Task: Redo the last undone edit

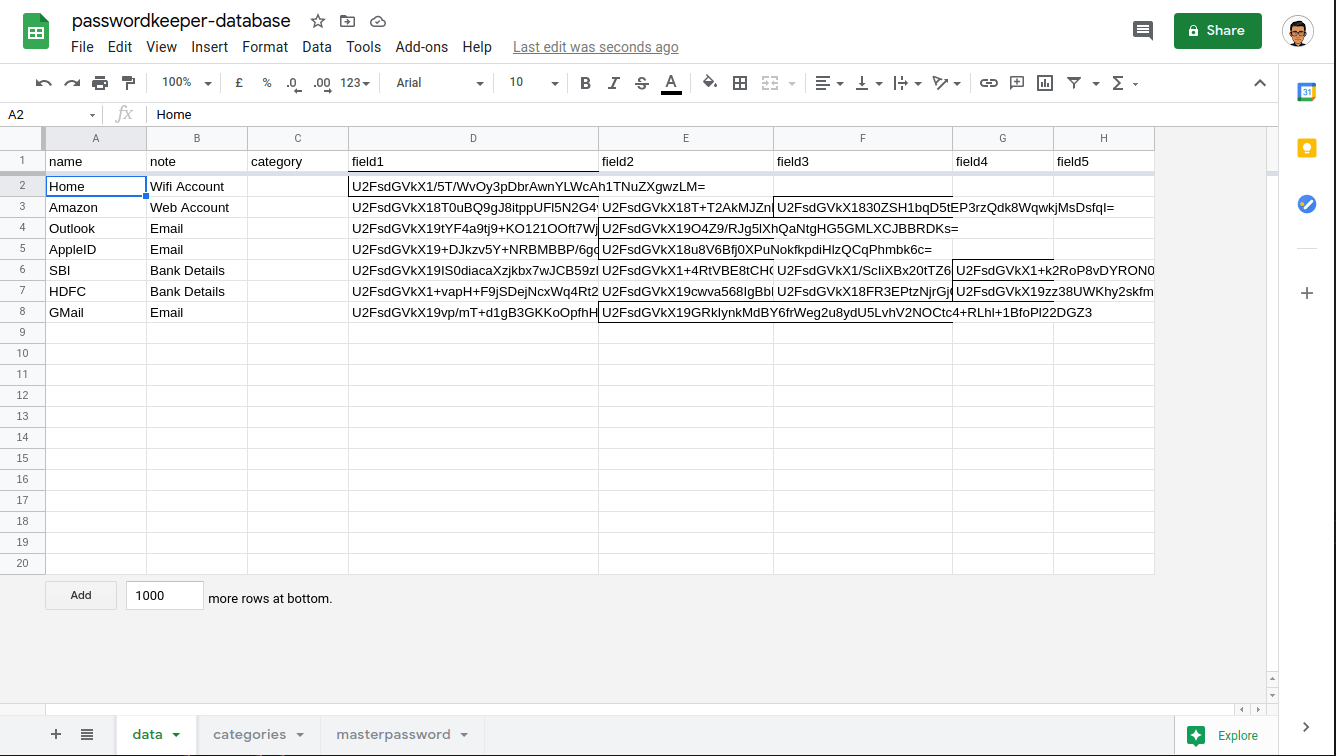Action: click(72, 83)
